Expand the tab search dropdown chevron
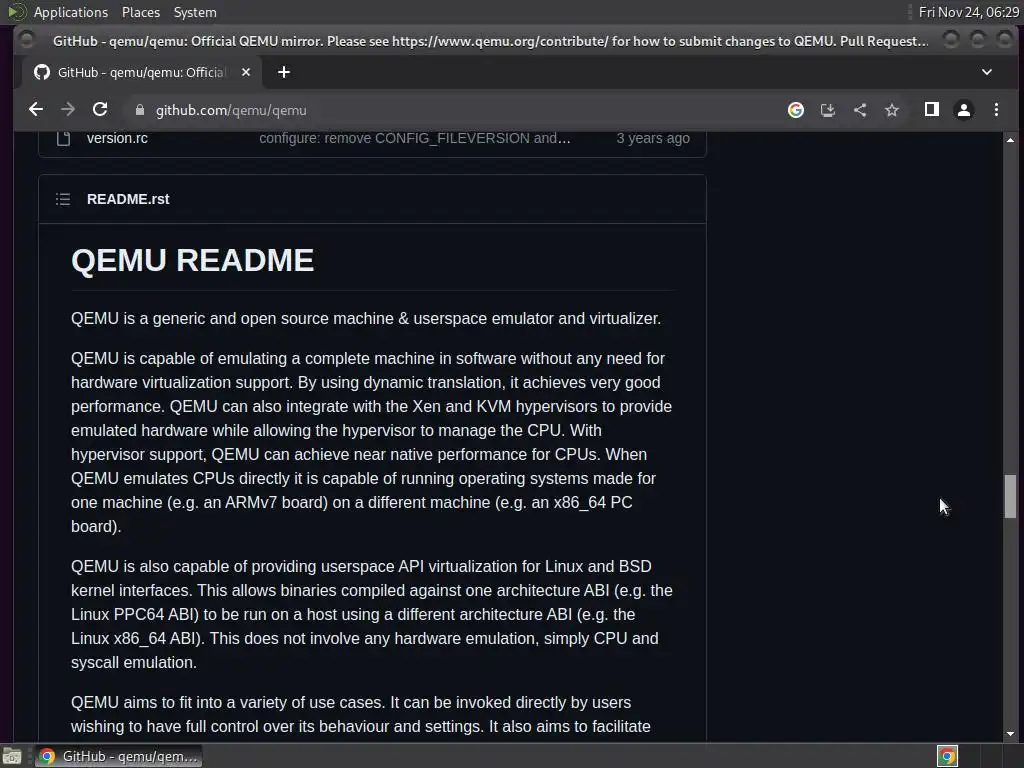1024x768 pixels. click(x=987, y=72)
